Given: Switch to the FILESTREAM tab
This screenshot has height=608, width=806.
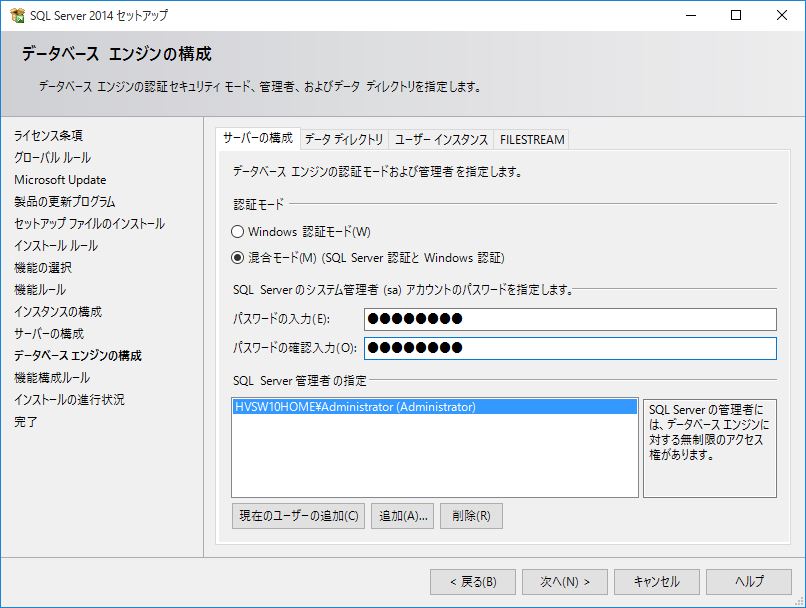Looking at the screenshot, I should [532, 139].
